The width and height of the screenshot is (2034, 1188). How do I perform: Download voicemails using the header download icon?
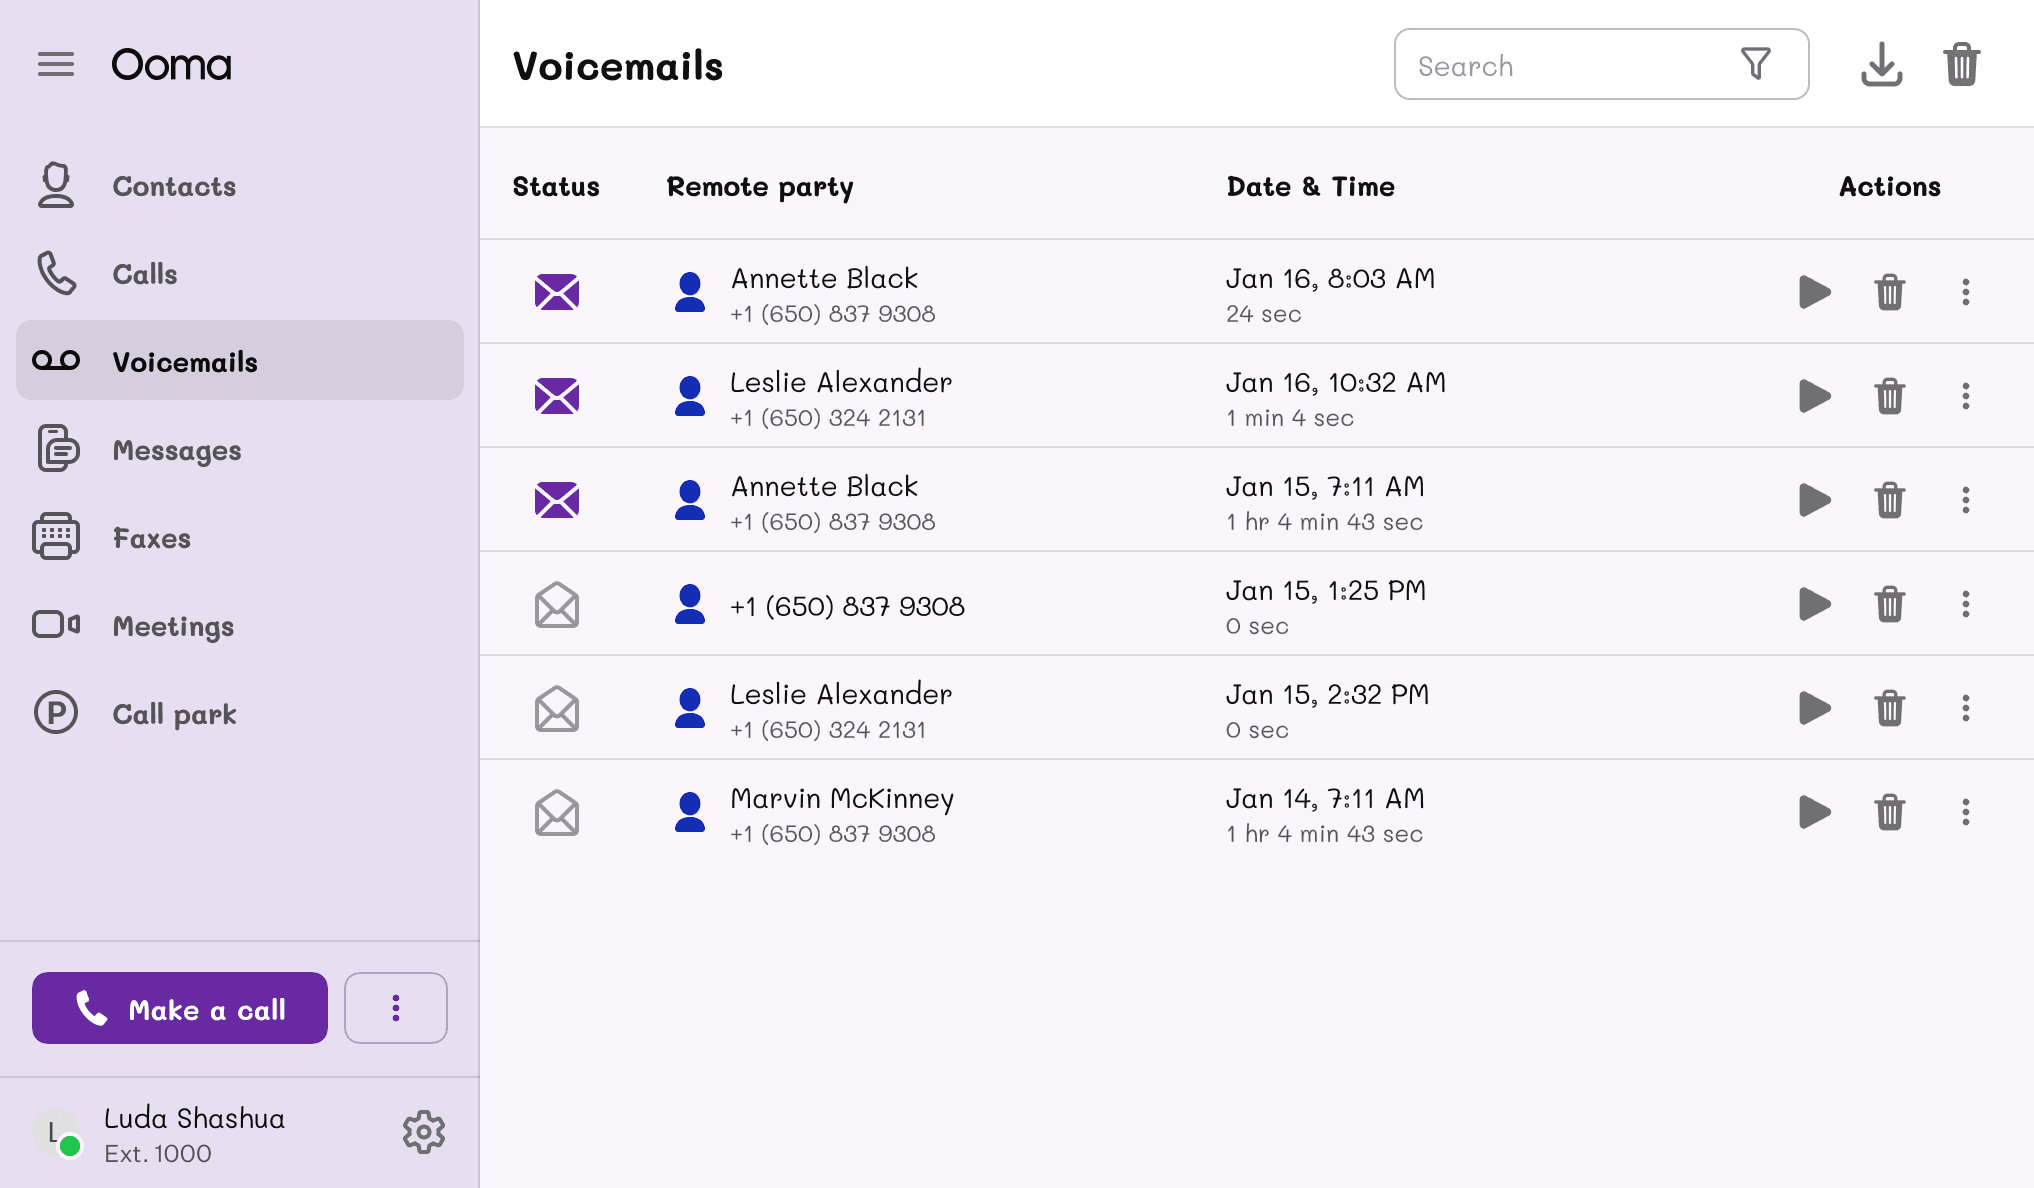click(x=1881, y=65)
